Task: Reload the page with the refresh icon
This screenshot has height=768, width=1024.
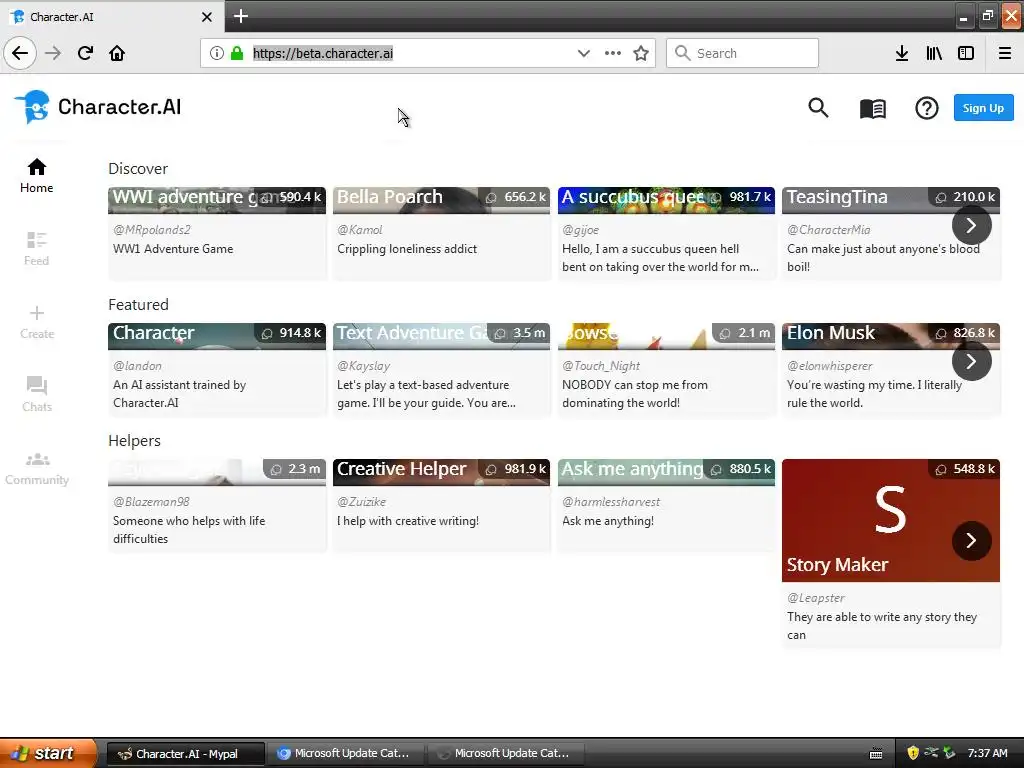Action: pos(85,53)
